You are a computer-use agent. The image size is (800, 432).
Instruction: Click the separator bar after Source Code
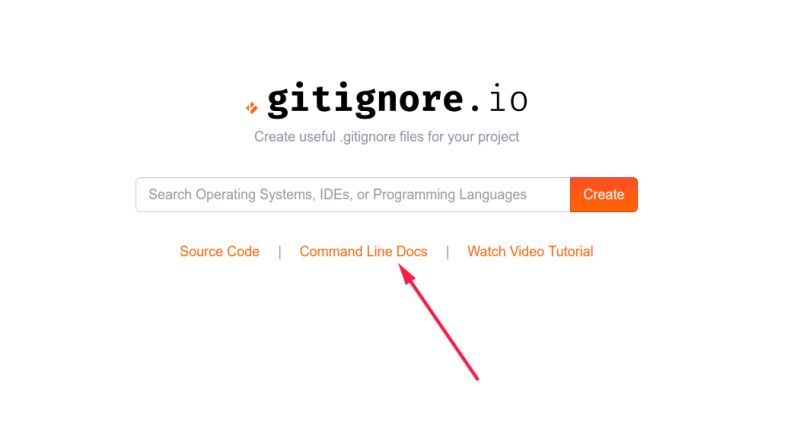pyautogui.click(x=280, y=252)
